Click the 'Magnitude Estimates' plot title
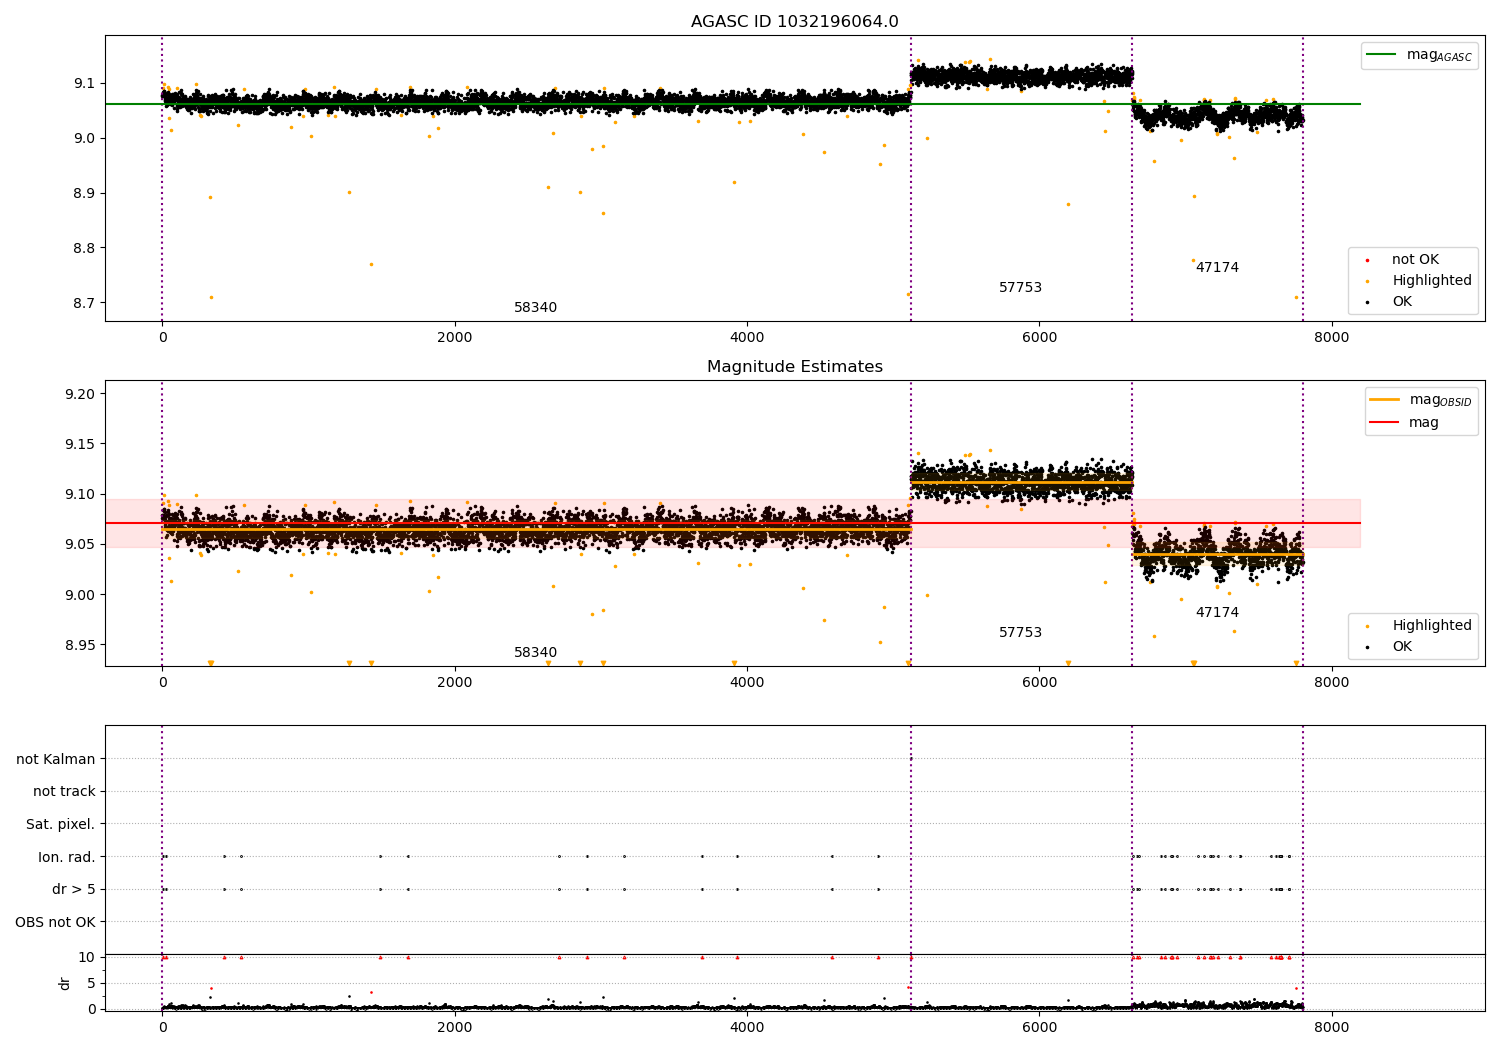The width and height of the screenshot is (1500, 1050). coord(794,367)
